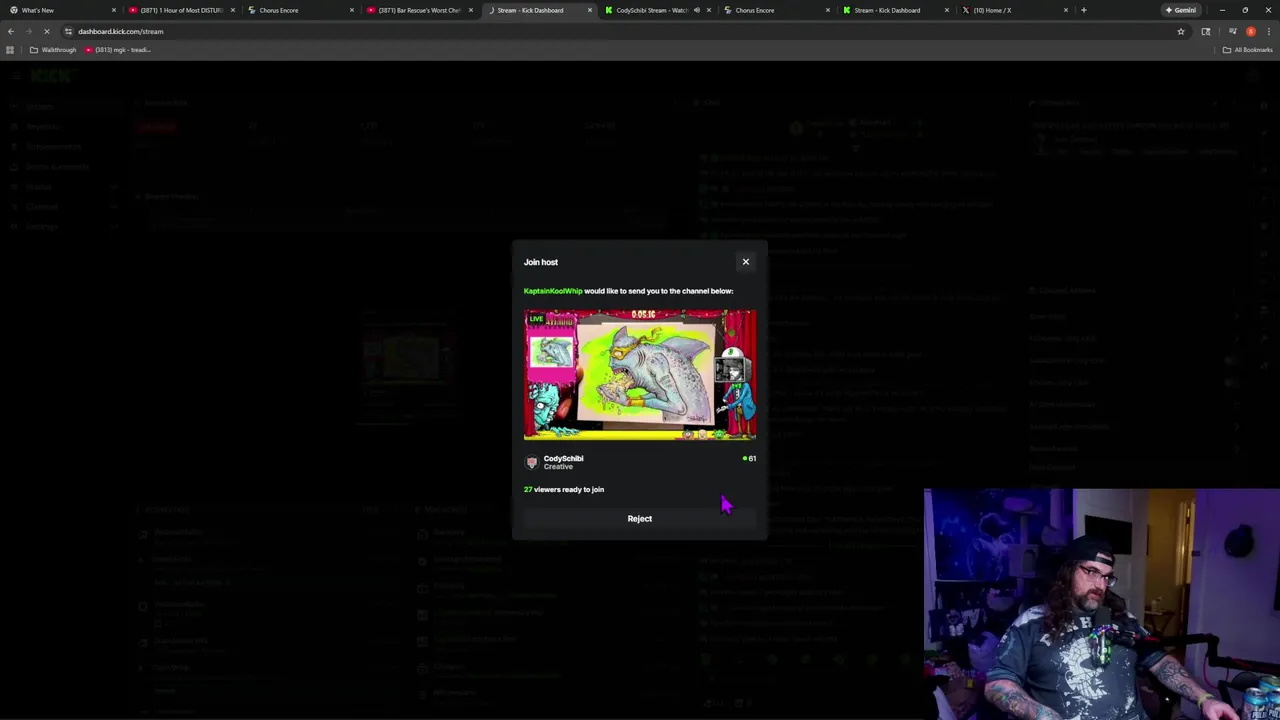Viewport: 1280px width, 720px height.
Task: Open a new browser tab
Action: click(1084, 10)
